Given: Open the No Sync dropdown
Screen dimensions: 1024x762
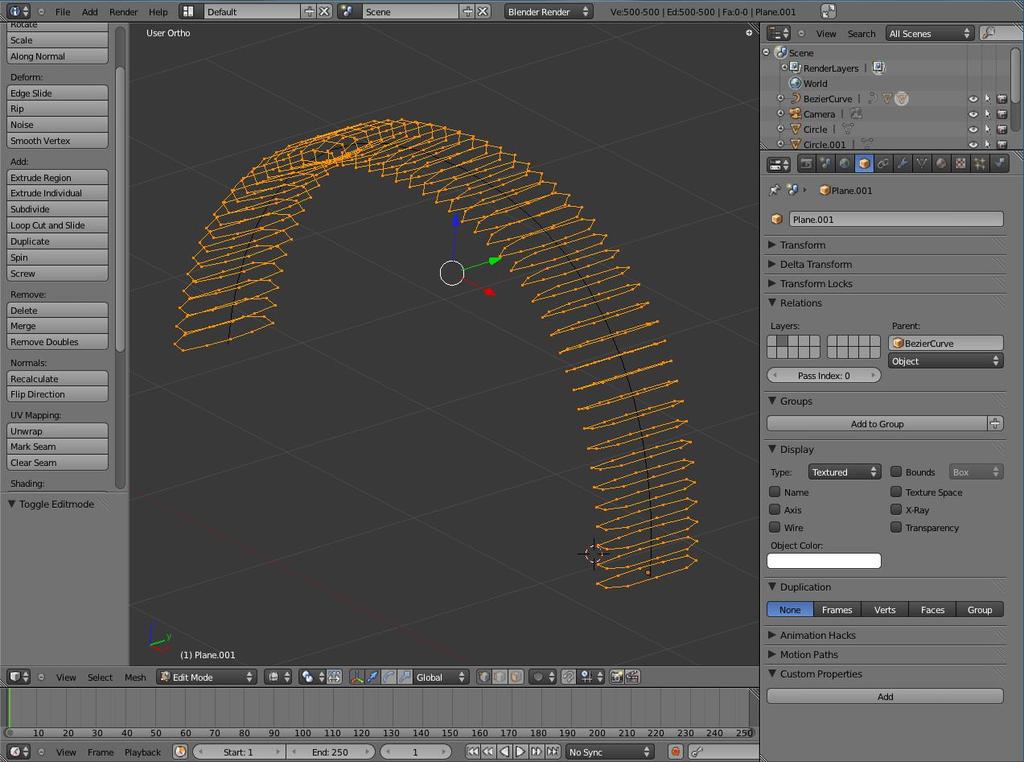Looking at the screenshot, I should point(609,752).
